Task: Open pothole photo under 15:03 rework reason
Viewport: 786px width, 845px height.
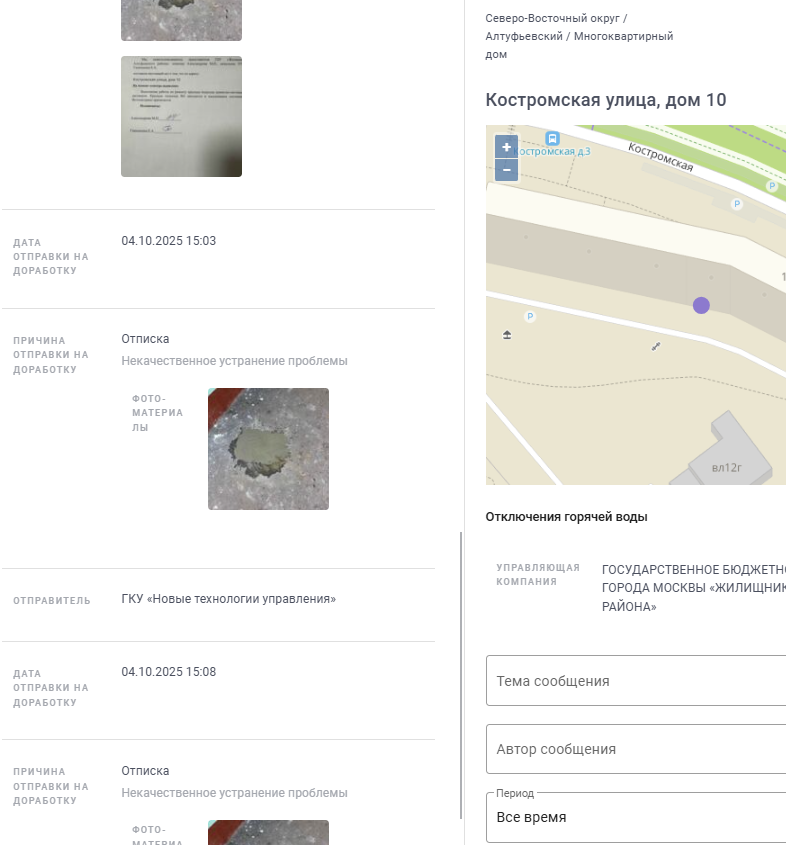Action: tap(268, 449)
